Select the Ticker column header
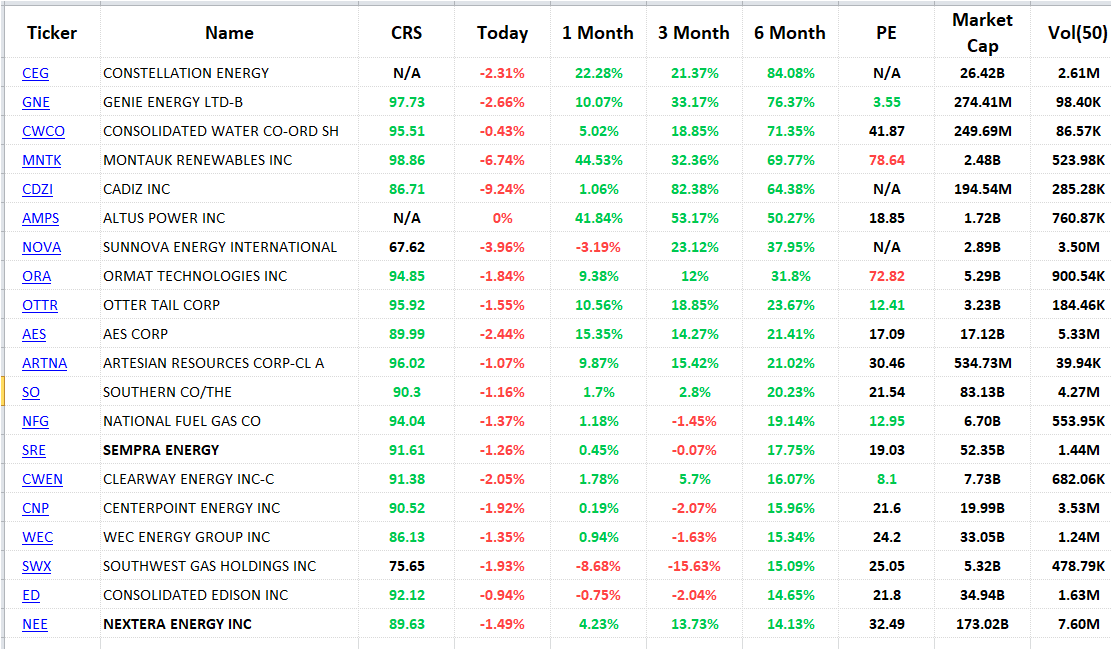The image size is (1112, 650). (52, 33)
